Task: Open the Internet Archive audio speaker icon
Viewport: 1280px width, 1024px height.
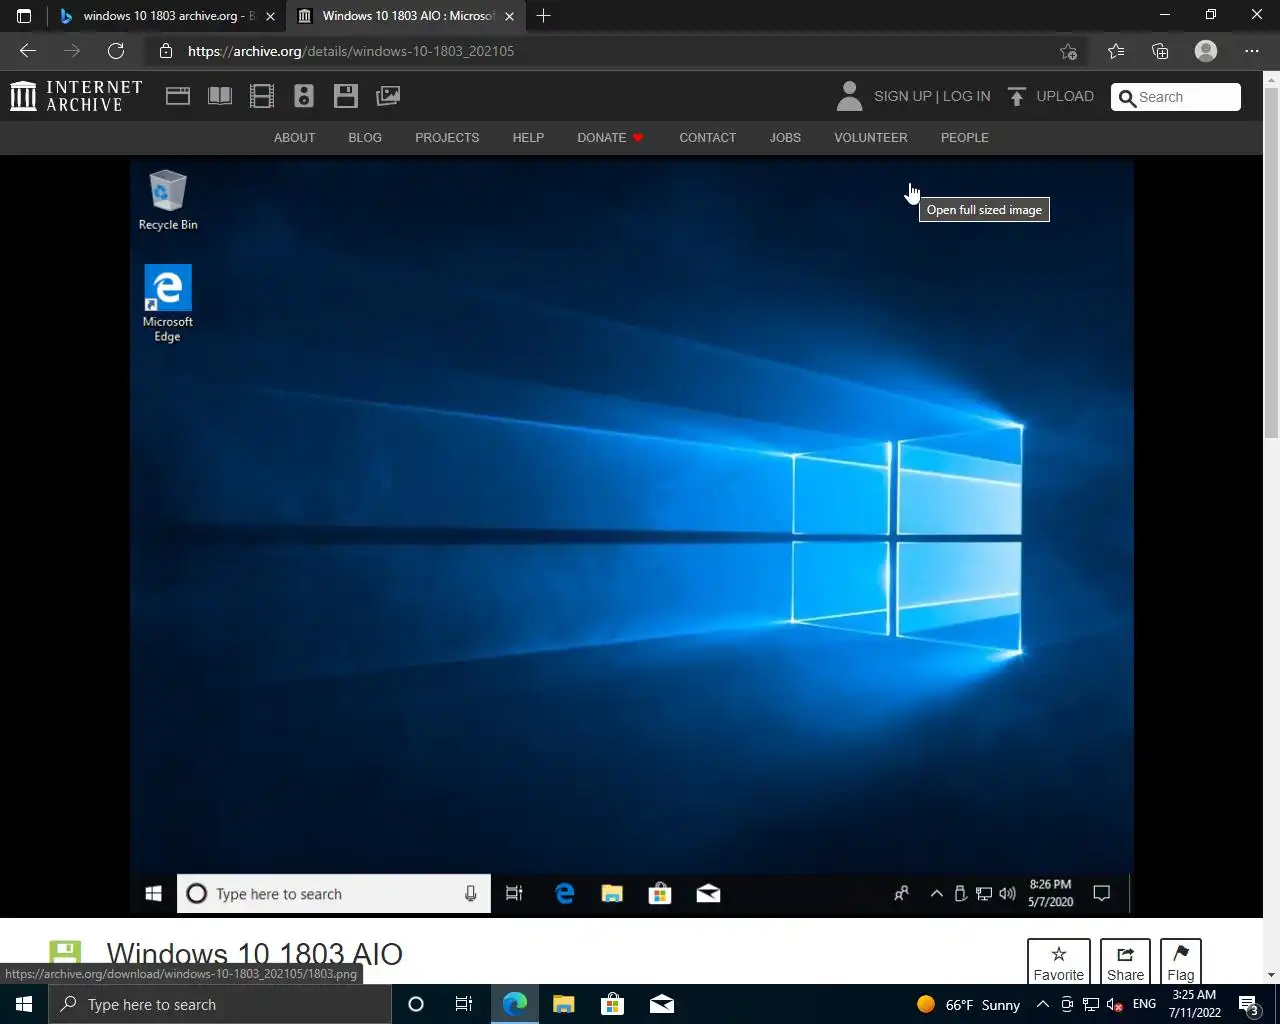Action: 304,96
